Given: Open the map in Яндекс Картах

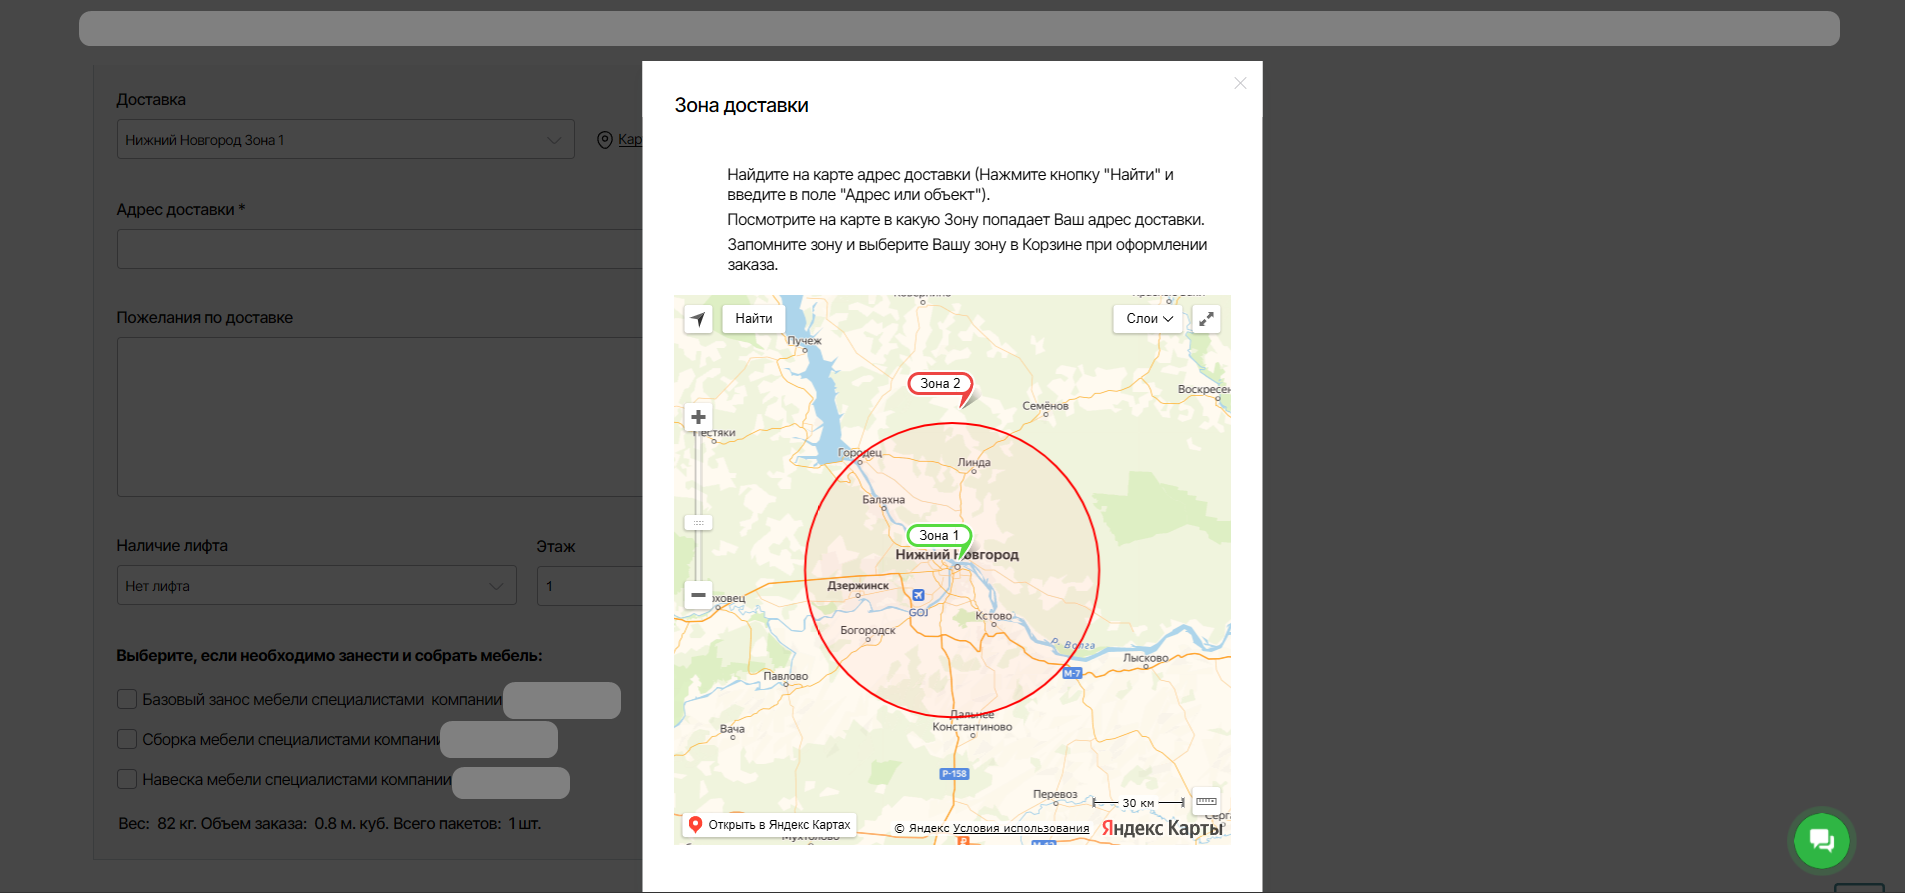Looking at the screenshot, I should pos(769,825).
